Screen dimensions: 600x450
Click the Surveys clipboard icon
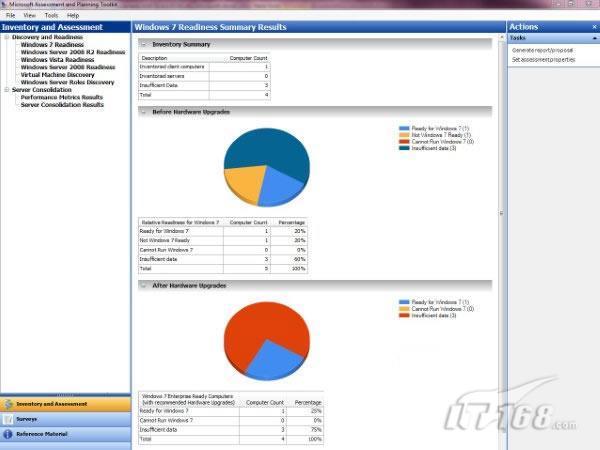(8, 419)
